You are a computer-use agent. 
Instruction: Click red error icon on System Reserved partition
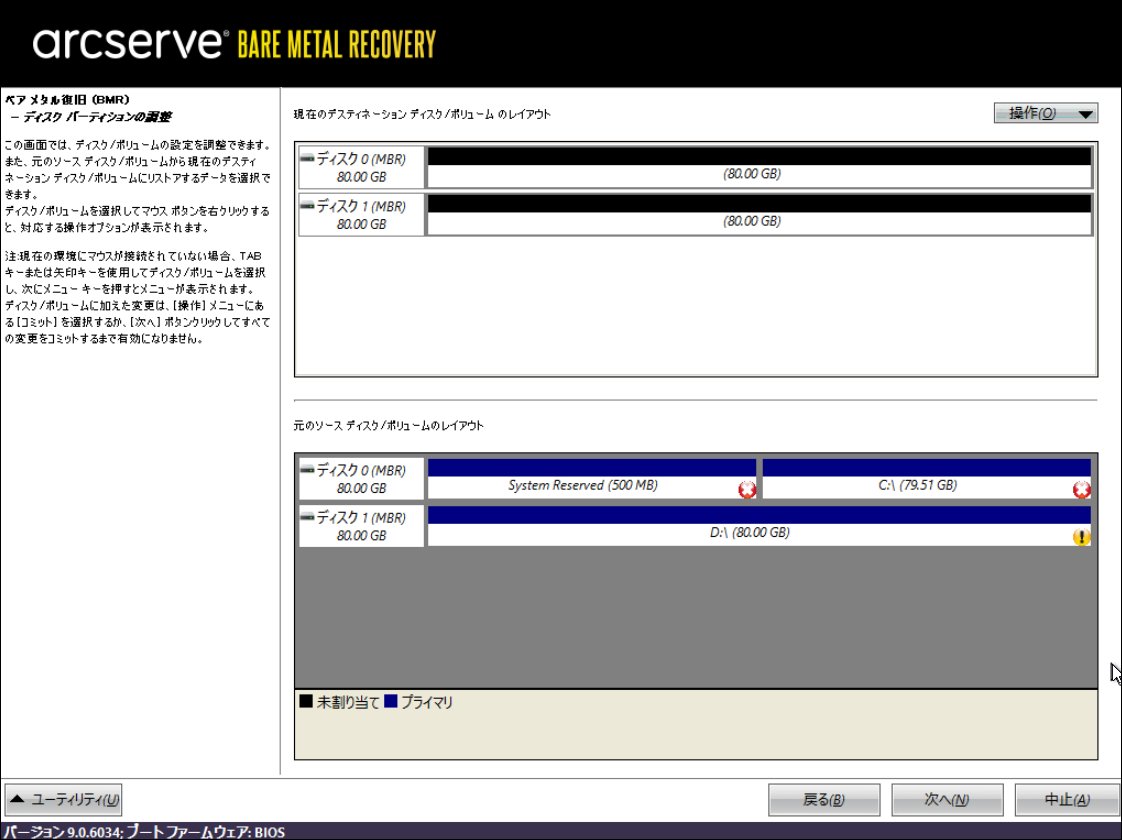(x=746, y=489)
